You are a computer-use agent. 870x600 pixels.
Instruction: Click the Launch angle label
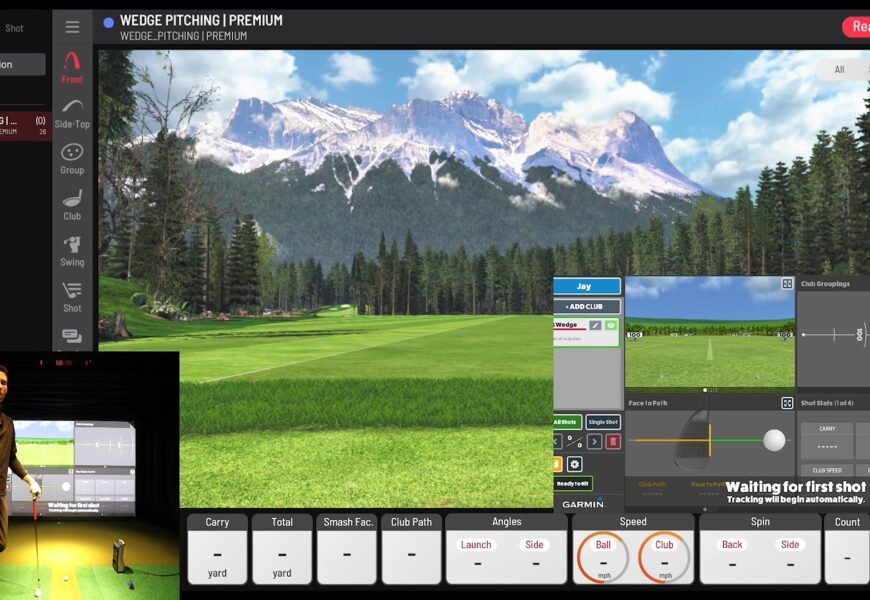click(476, 544)
